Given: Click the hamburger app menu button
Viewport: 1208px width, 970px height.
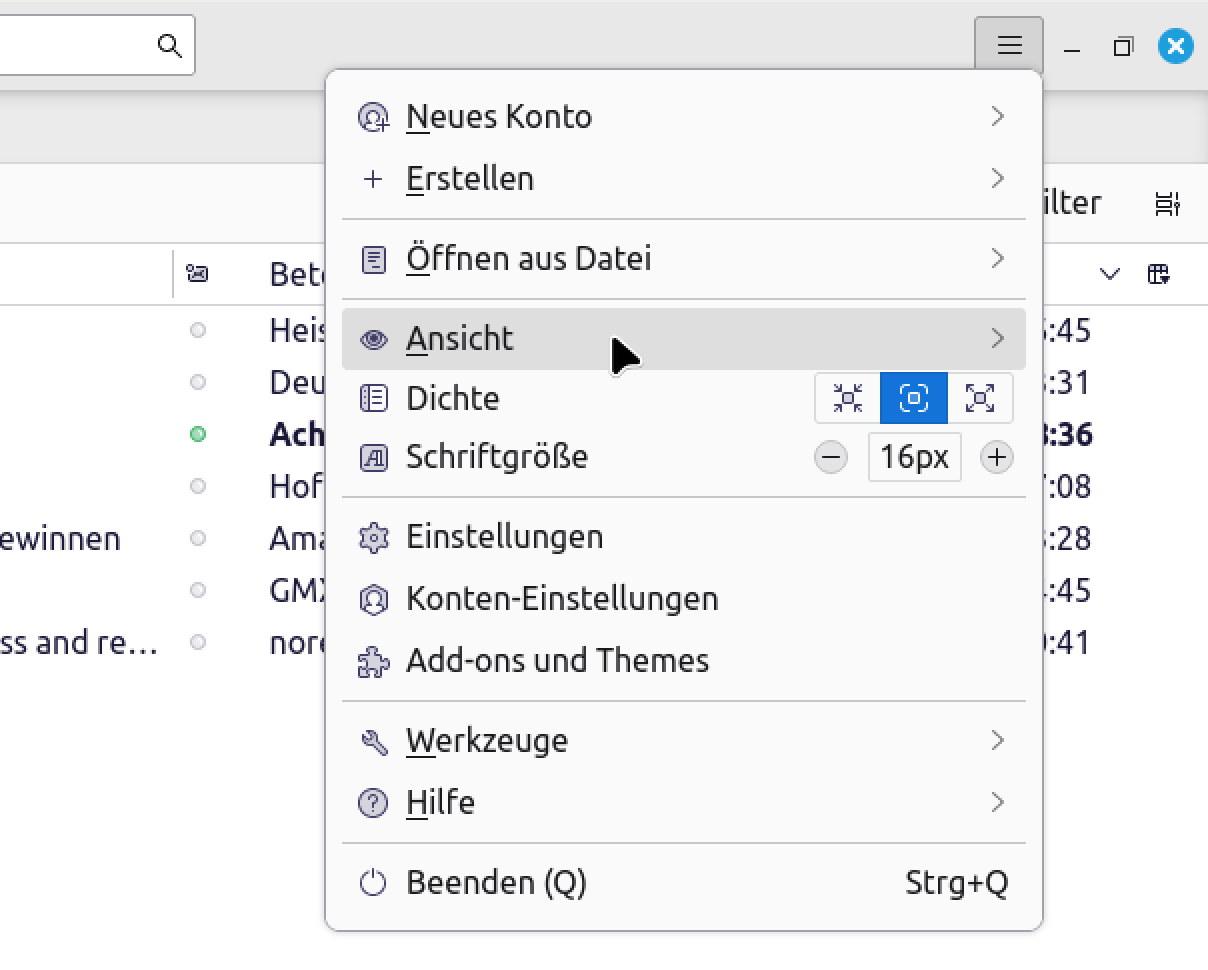Looking at the screenshot, I should 1009,45.
